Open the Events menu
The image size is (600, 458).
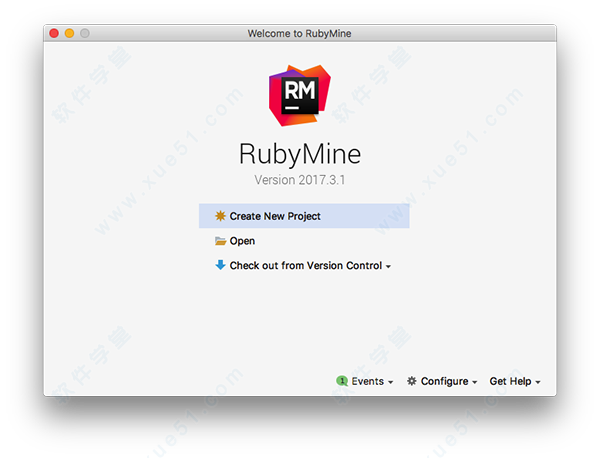coord(364,381)
